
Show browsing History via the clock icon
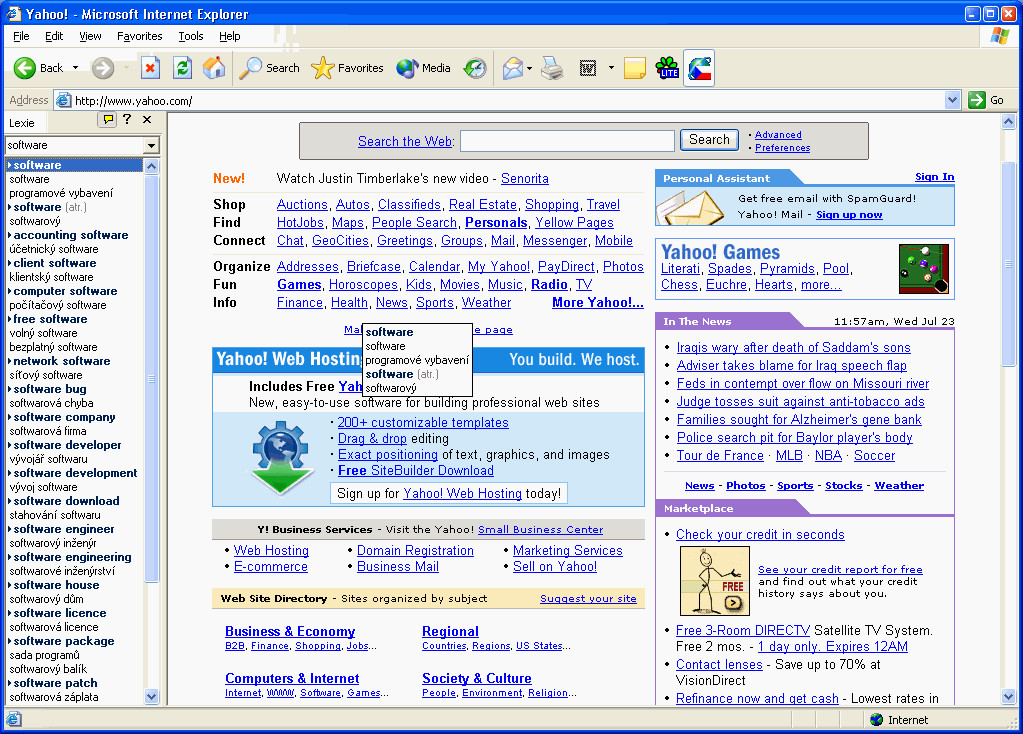click(475, 68)
